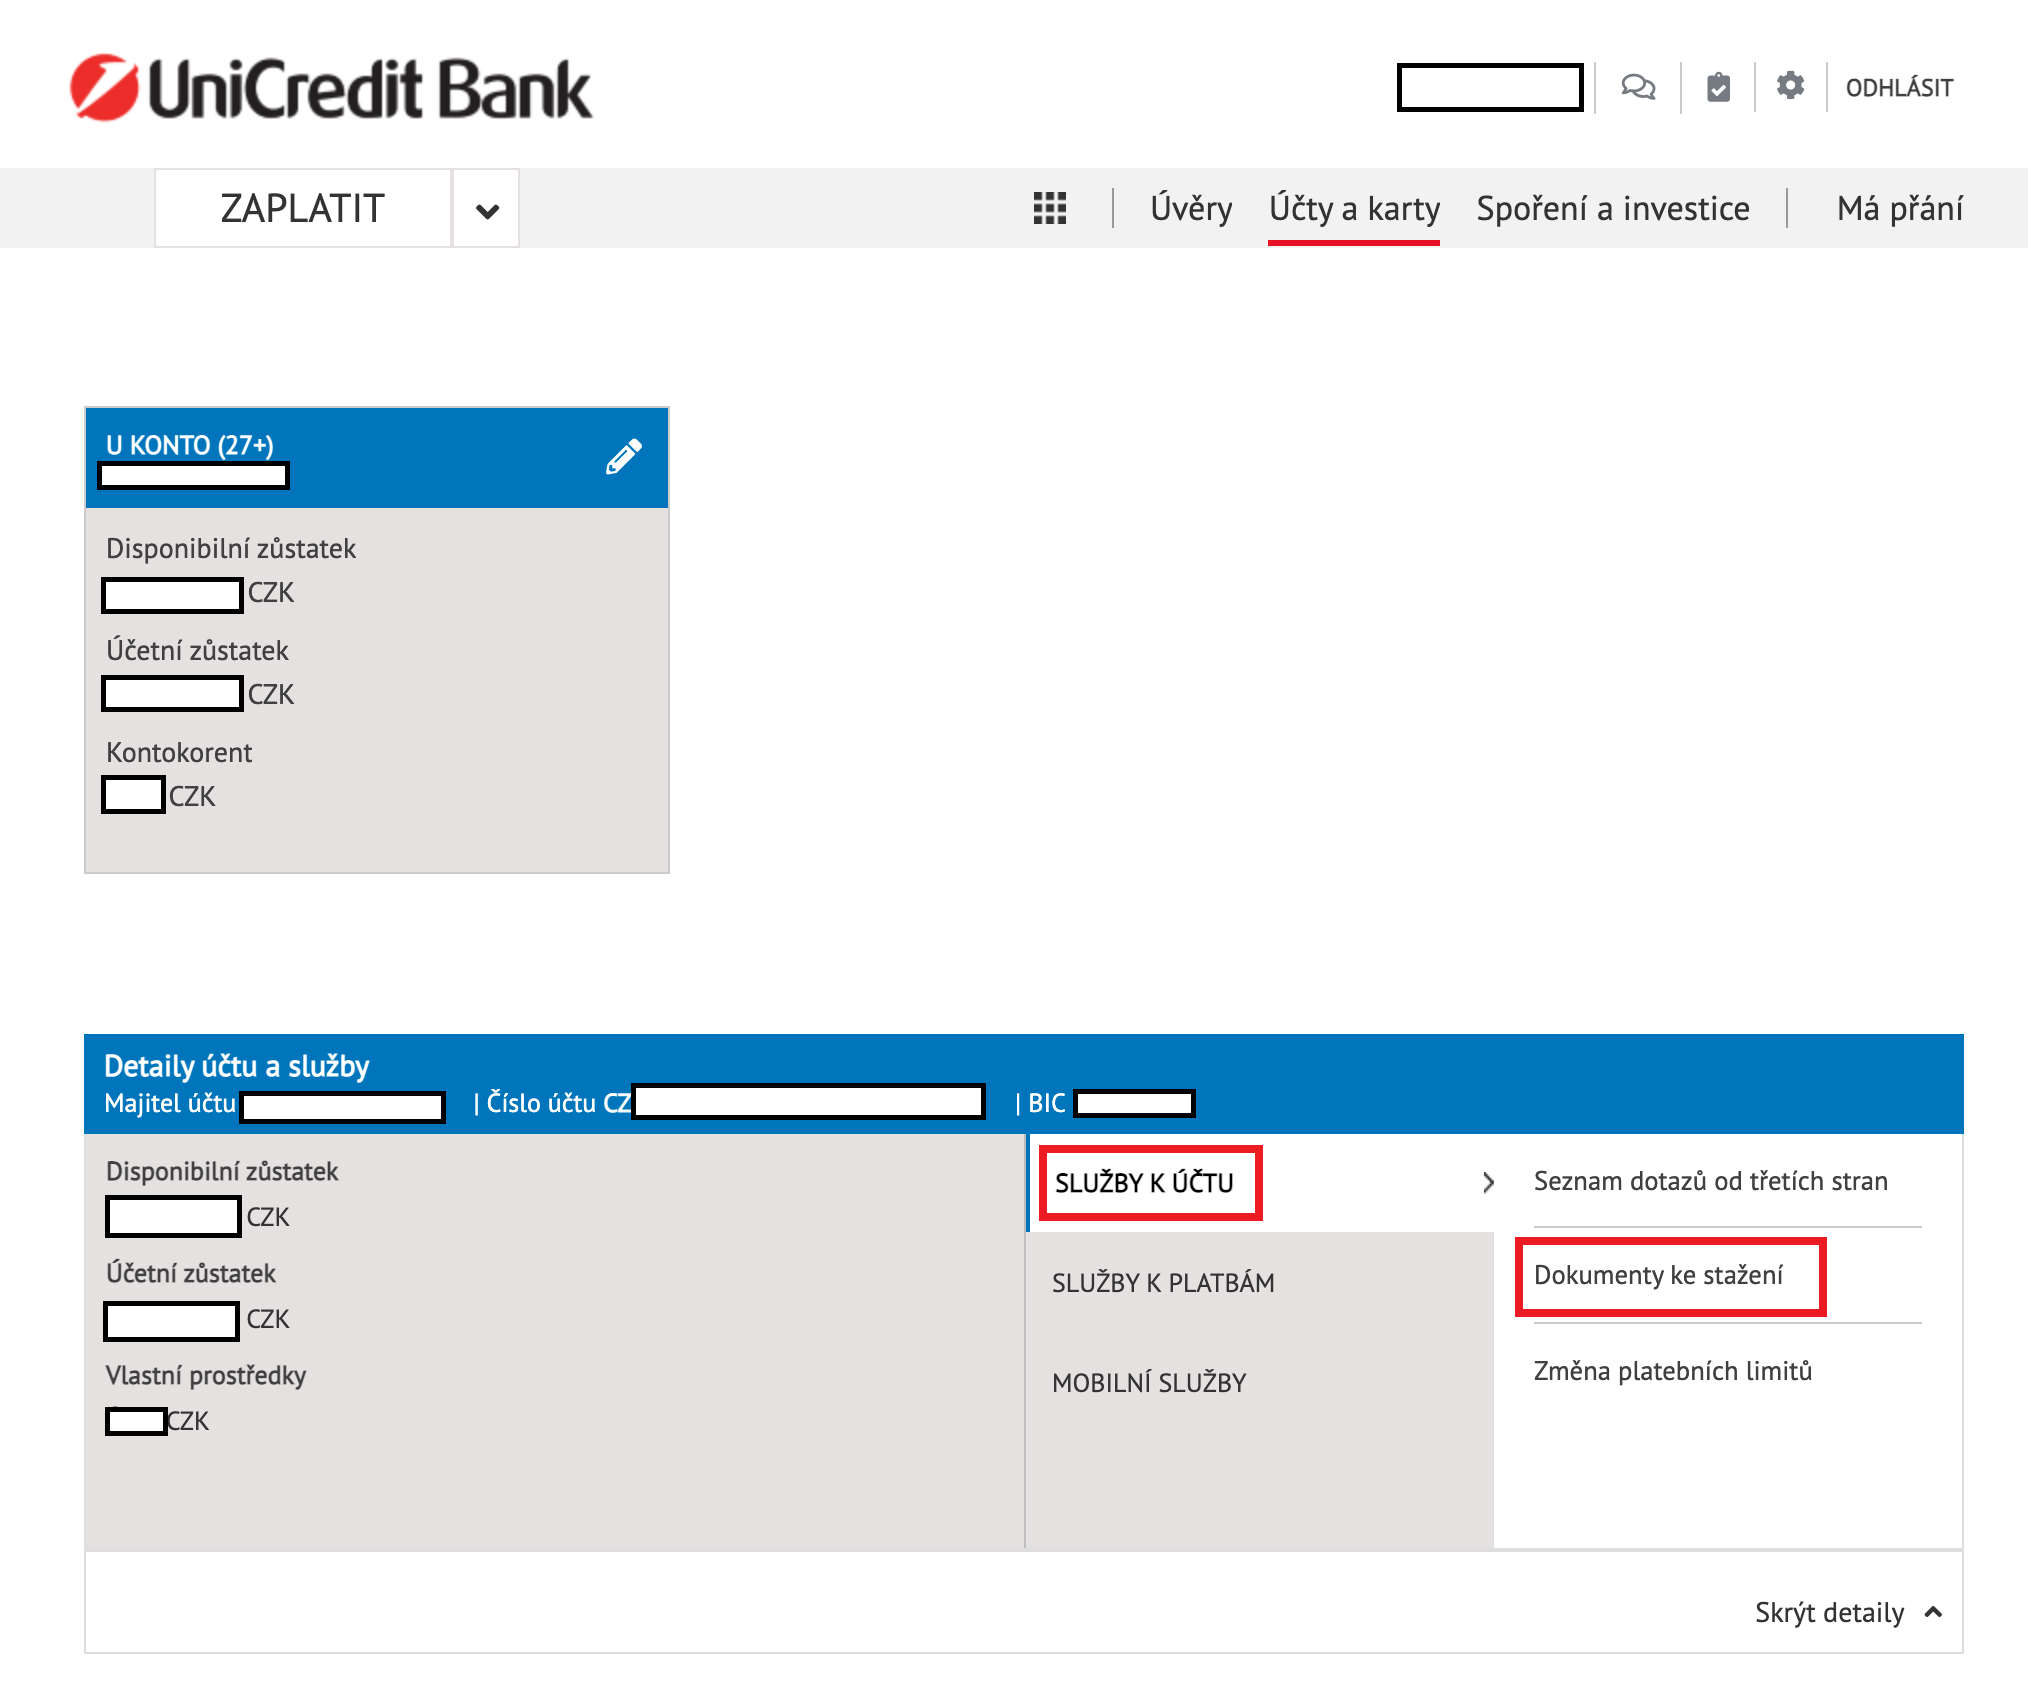The image size is (2028, 1690).
Task: Click the BIC label
Action: click(x=1047, y=1103)
